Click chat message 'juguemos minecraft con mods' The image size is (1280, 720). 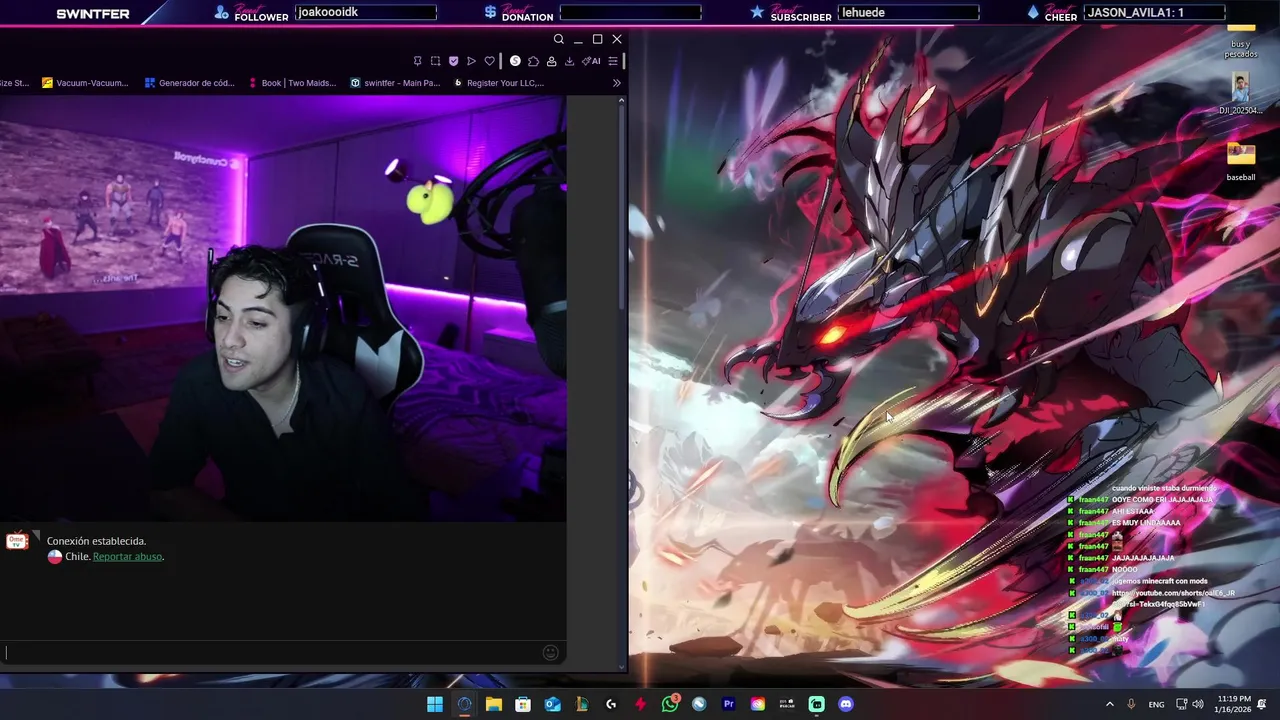1160,581
